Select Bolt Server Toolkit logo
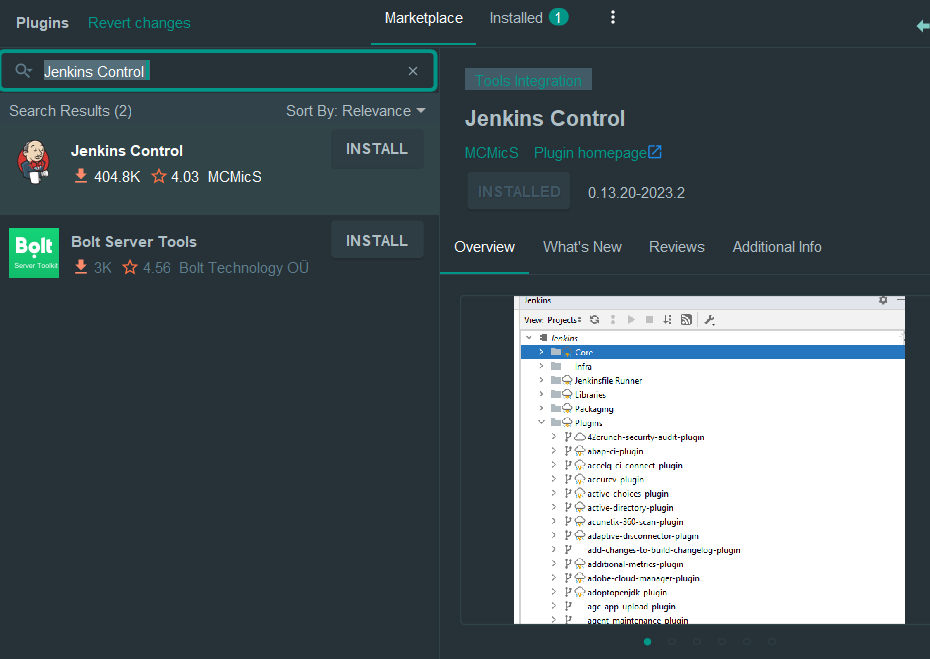 [x=34, y=253]
